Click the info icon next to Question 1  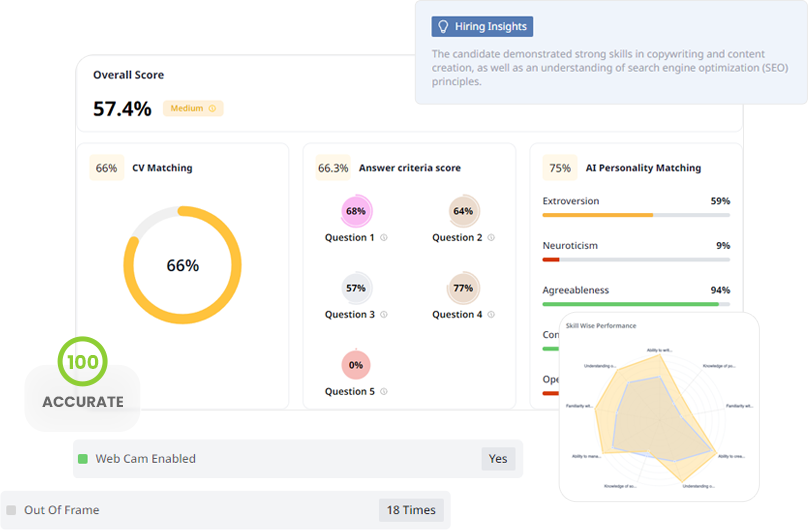384,238
